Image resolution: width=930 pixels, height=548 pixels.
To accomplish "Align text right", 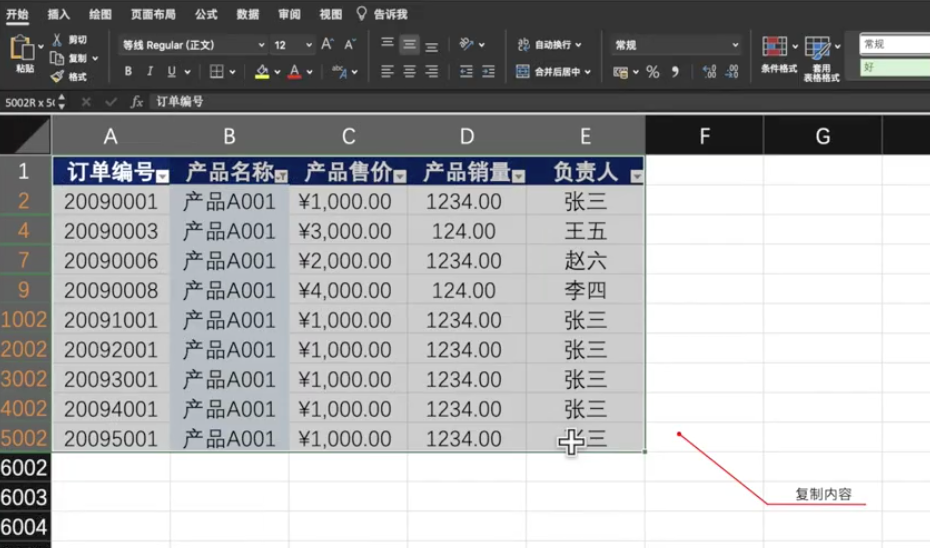I will pyautogui.click(x=432, y=72).
